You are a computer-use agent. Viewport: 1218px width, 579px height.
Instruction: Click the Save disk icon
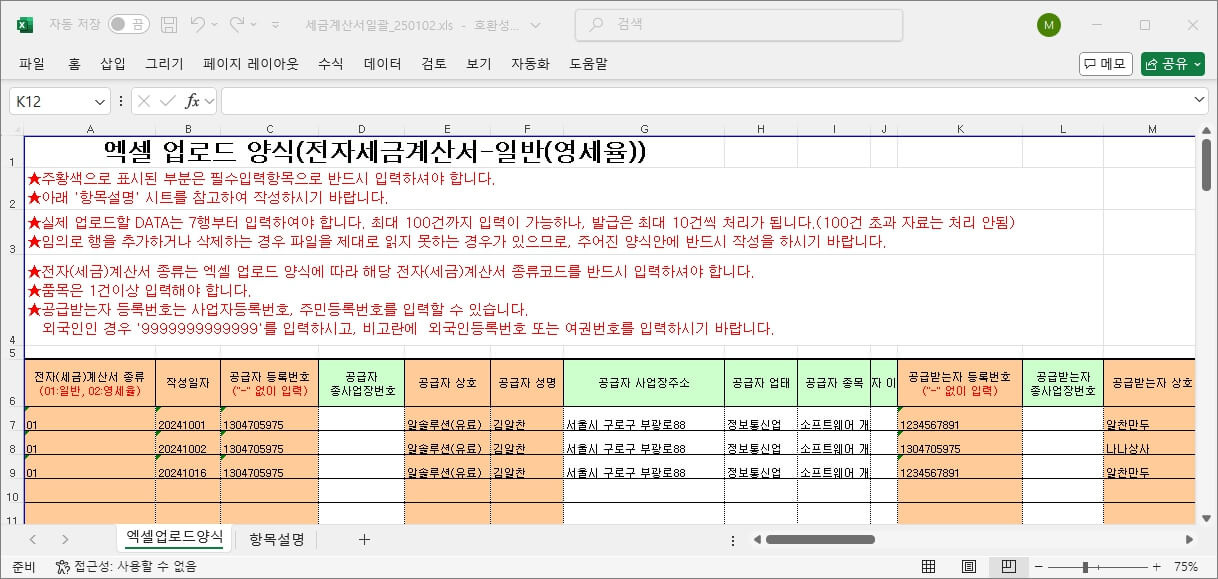(x=169, y=24)
